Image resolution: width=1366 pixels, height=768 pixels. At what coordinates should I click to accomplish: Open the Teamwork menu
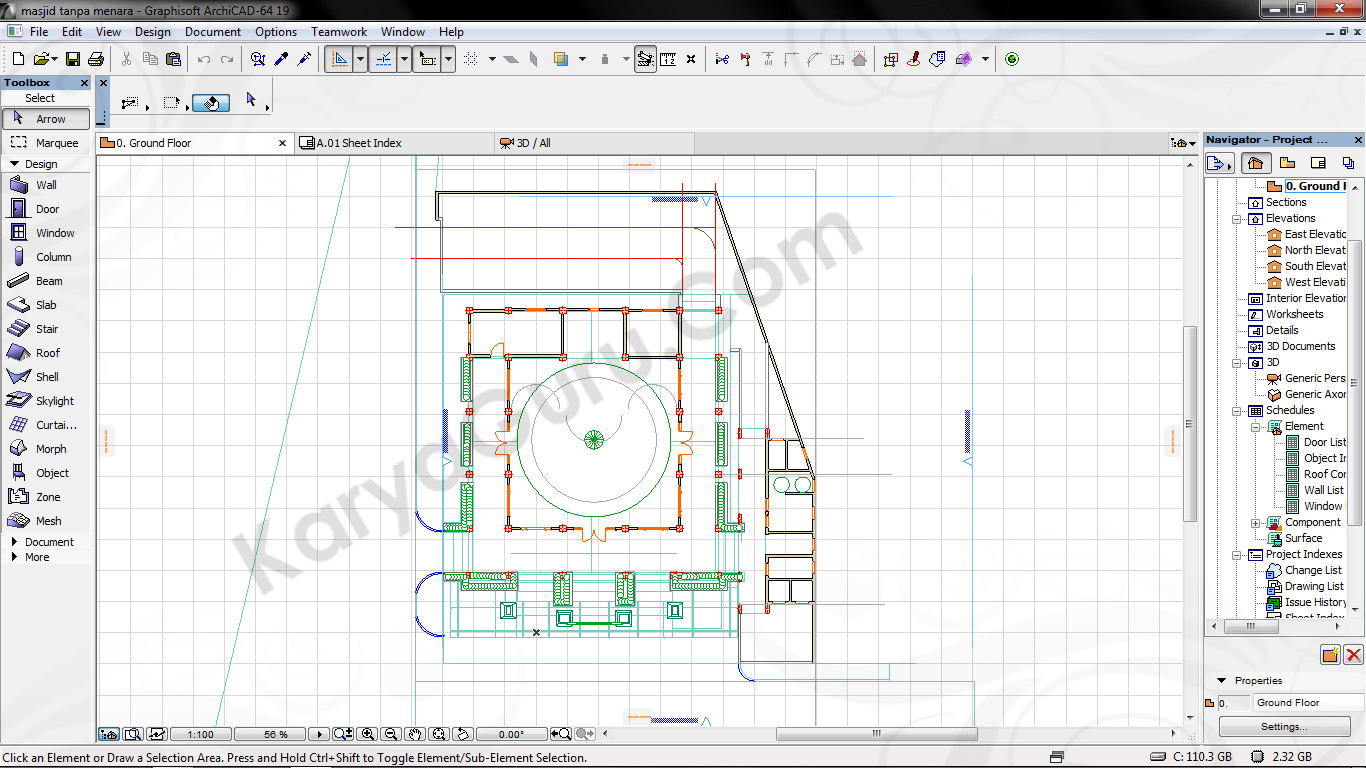click(x=338, y=32)
